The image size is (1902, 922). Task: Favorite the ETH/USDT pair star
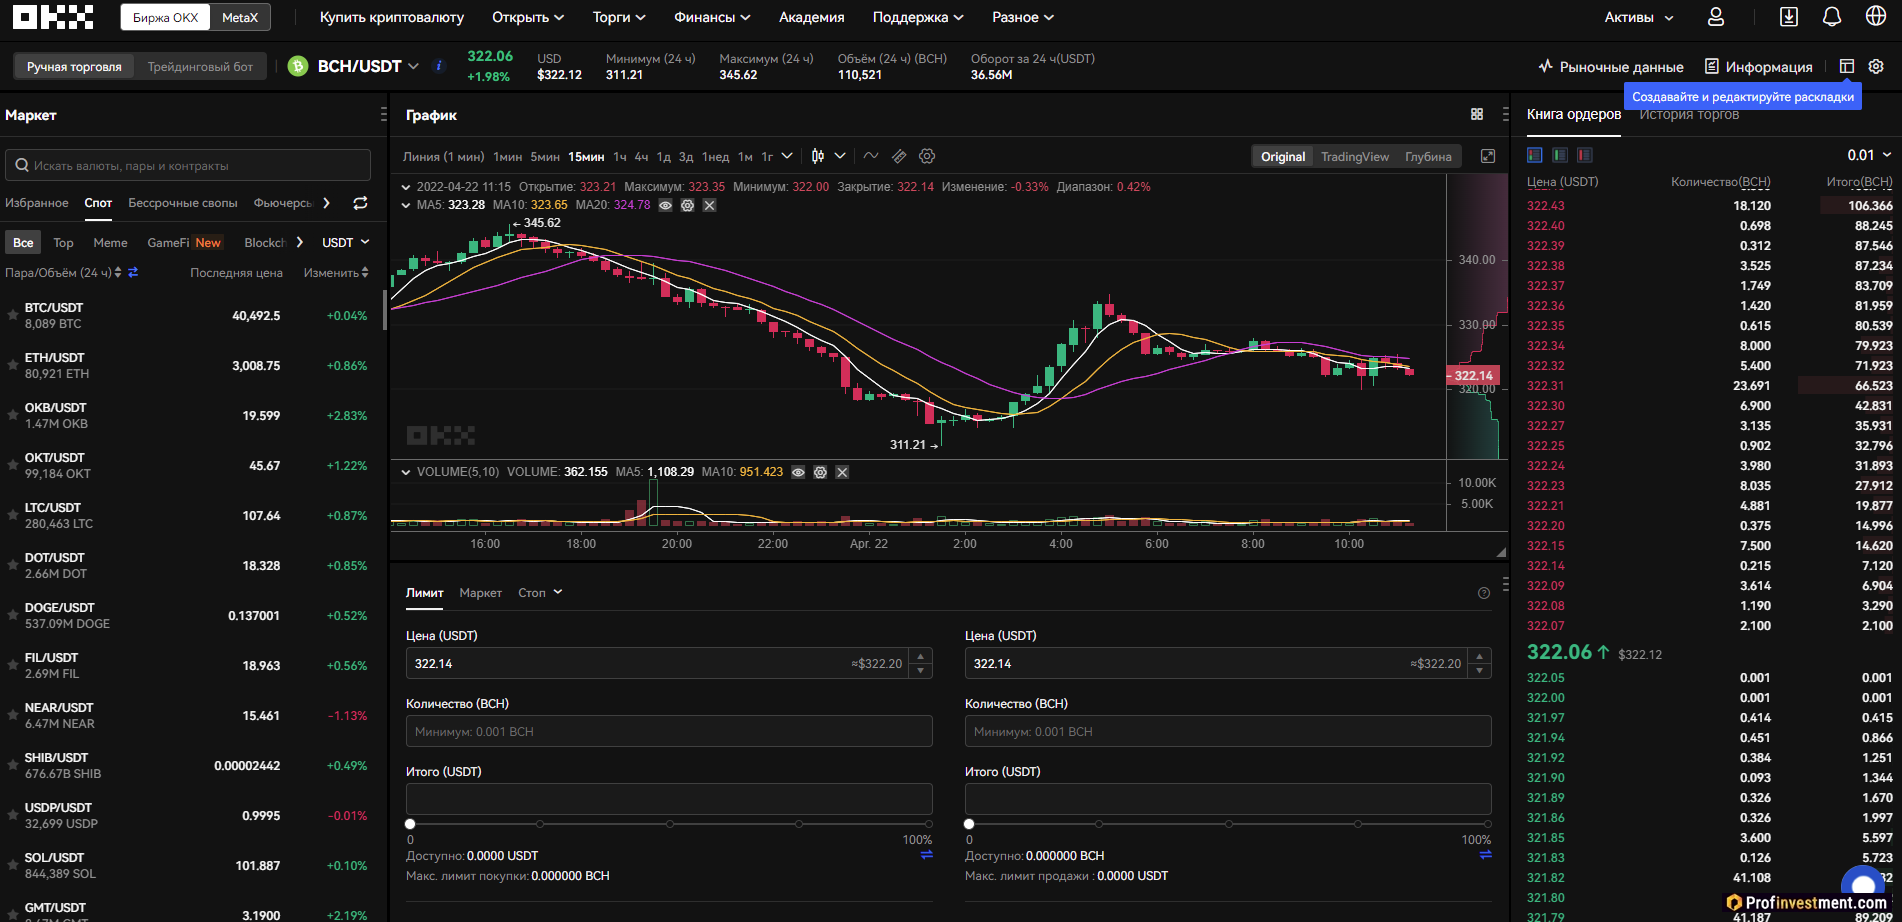coord(13,365)
